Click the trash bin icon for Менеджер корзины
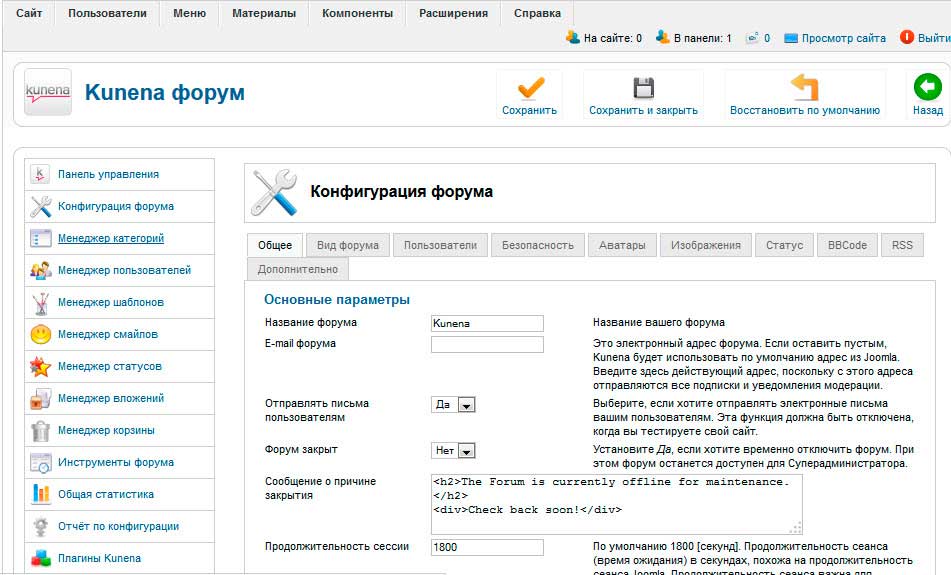 (41, 431)
